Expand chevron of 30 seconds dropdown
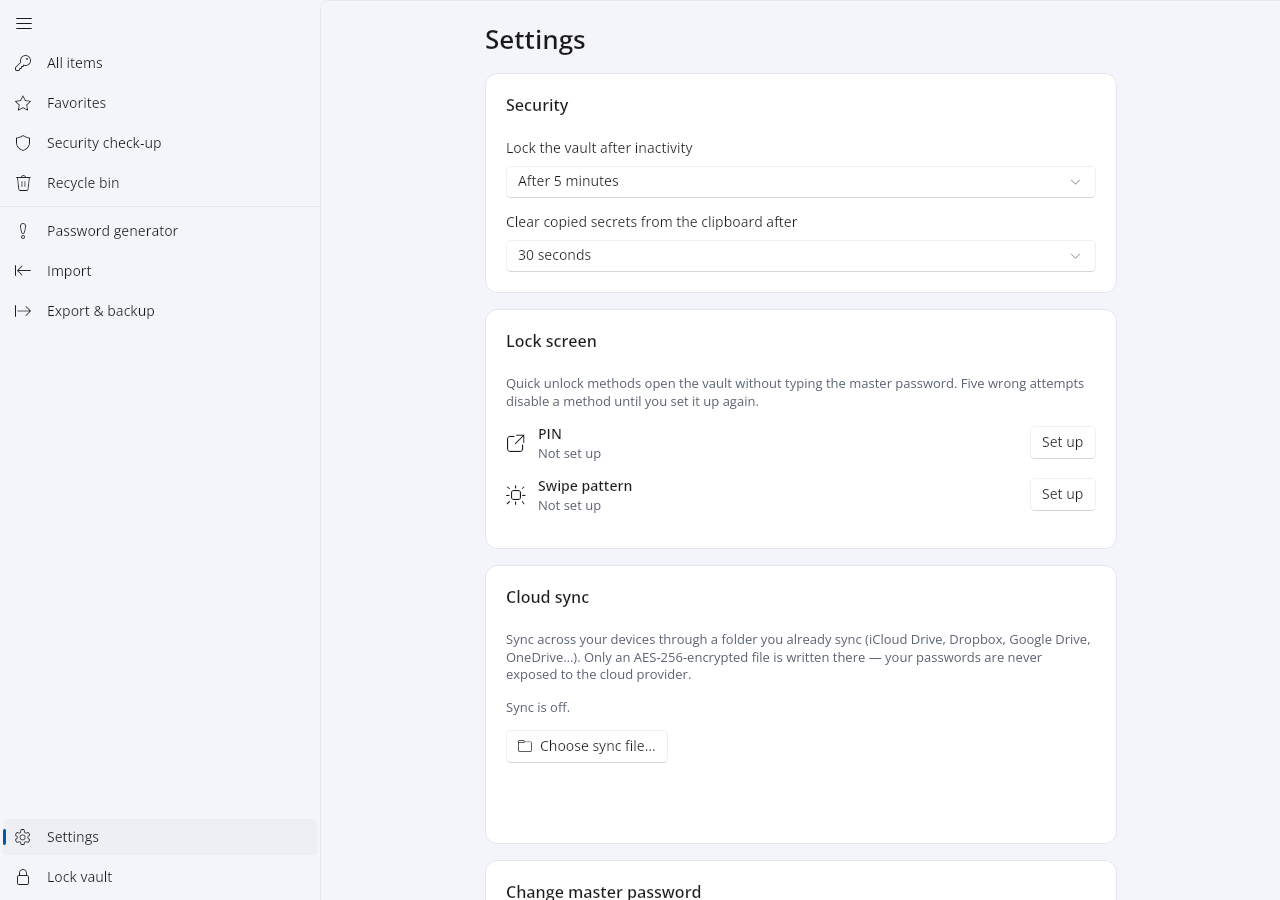The height and width of the screenshot is (900, 1280). point(1076,256)
